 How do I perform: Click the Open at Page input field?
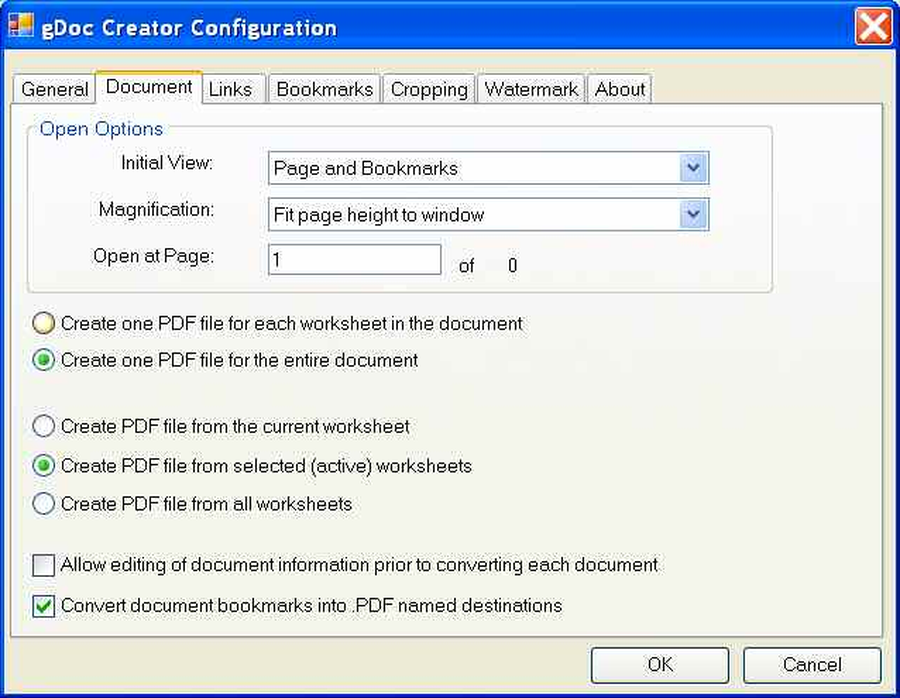click(x=355, y=260)
